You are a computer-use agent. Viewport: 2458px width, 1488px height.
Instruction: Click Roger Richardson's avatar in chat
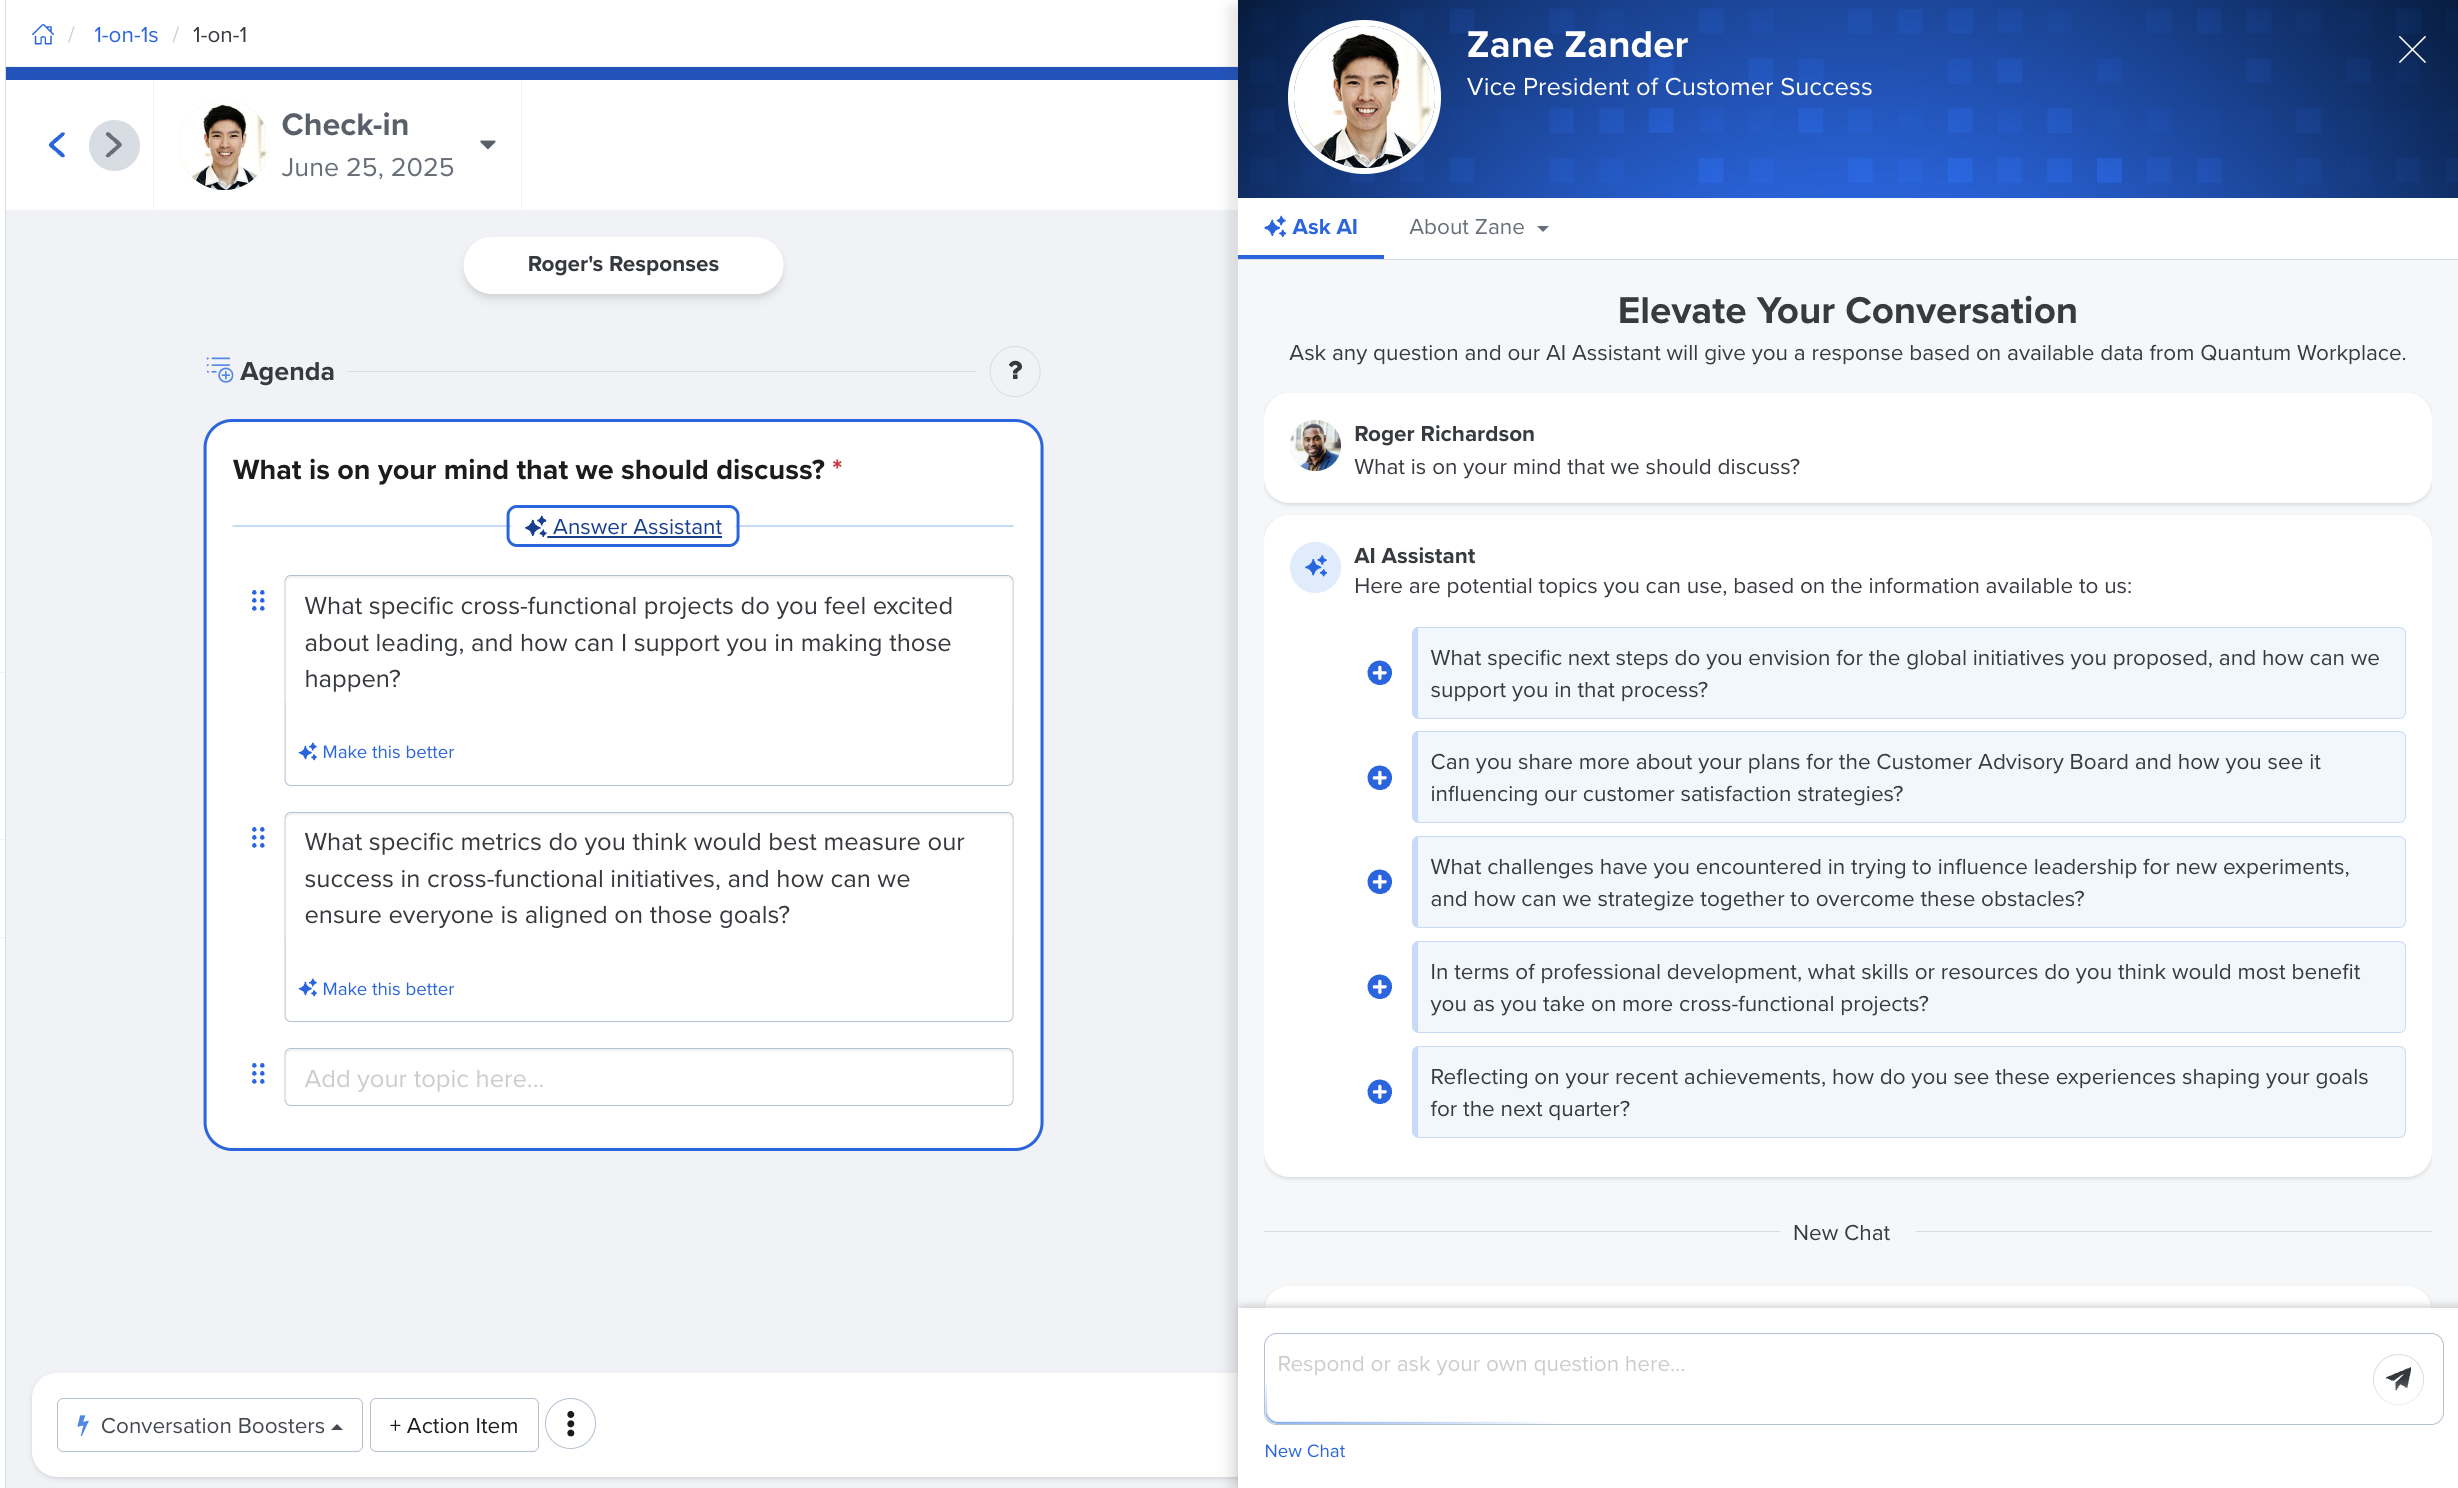tap(1315, 446)
